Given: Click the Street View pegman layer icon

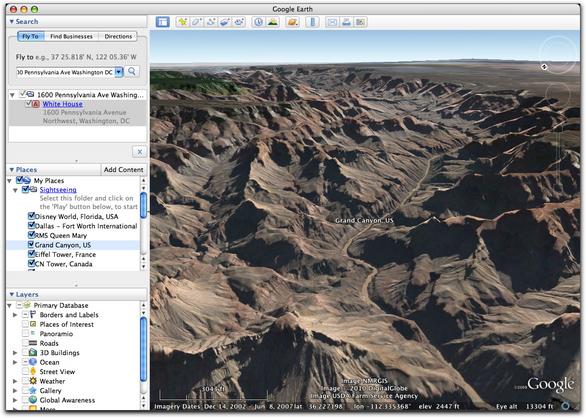Looking at the screenshot, I should 33,371.
